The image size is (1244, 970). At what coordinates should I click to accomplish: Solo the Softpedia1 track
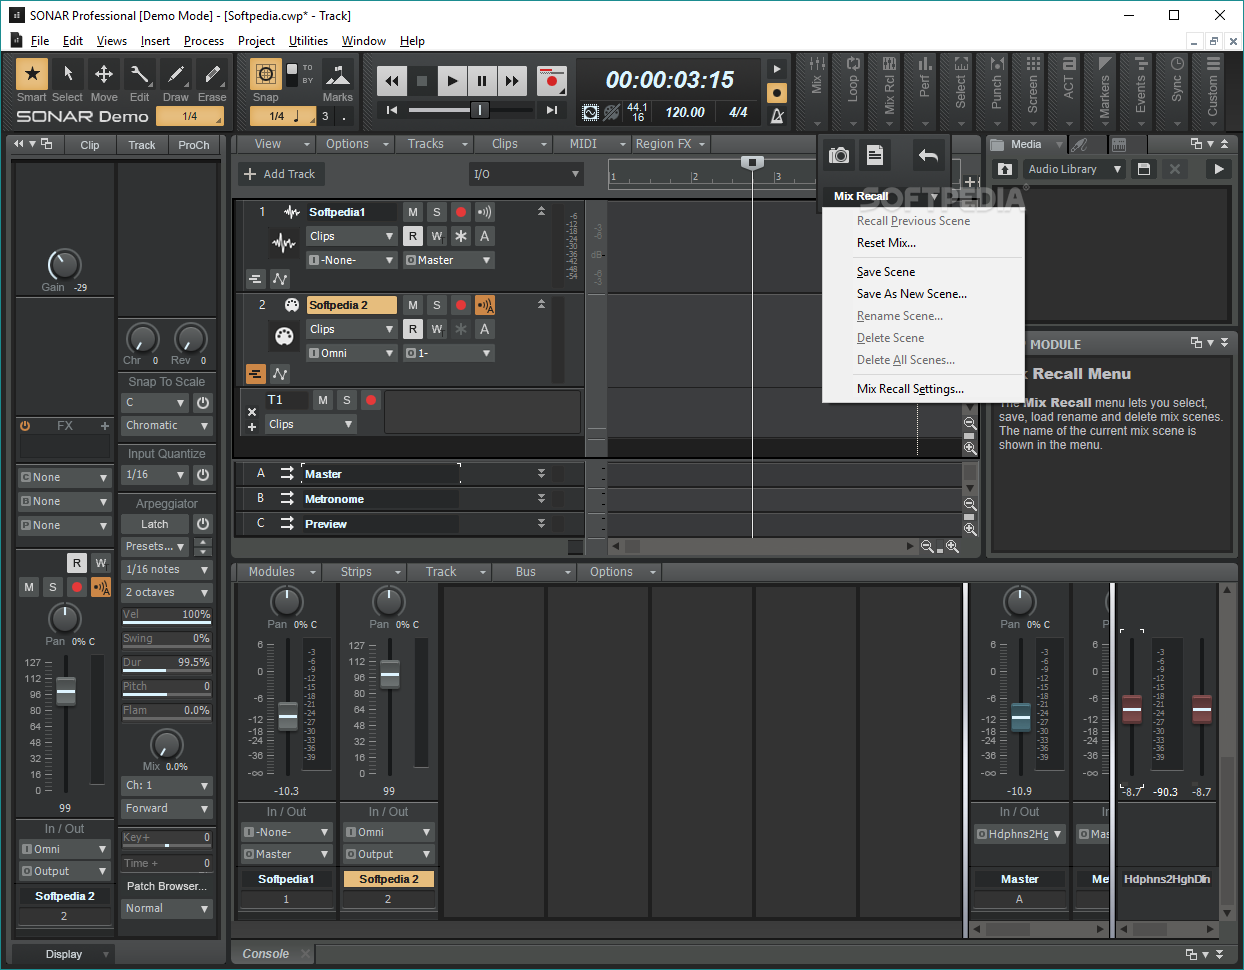[437, 212]
